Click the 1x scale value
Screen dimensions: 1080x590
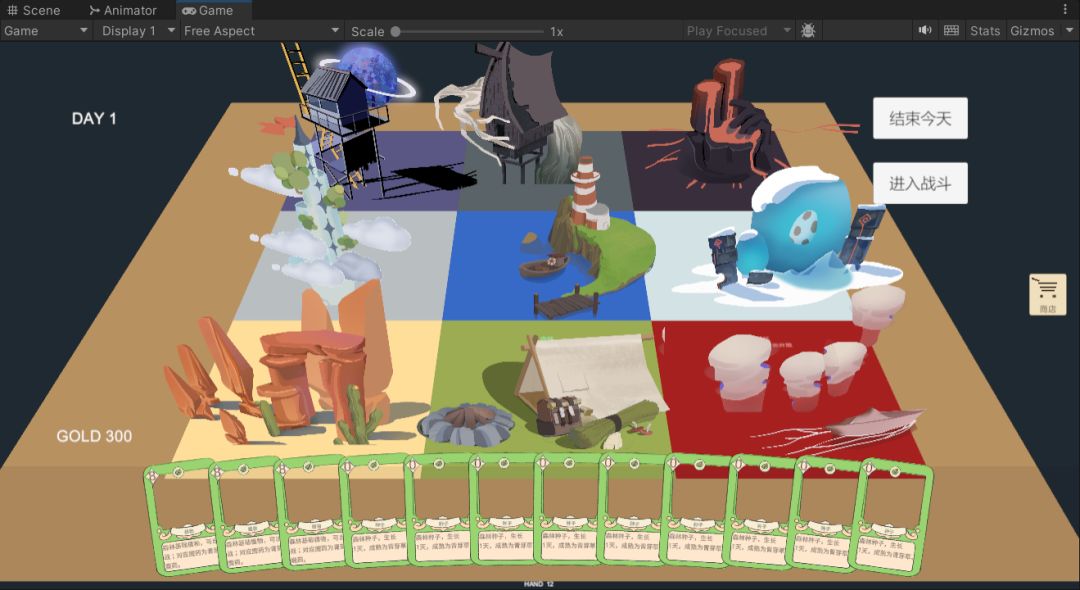coord(557,31)
